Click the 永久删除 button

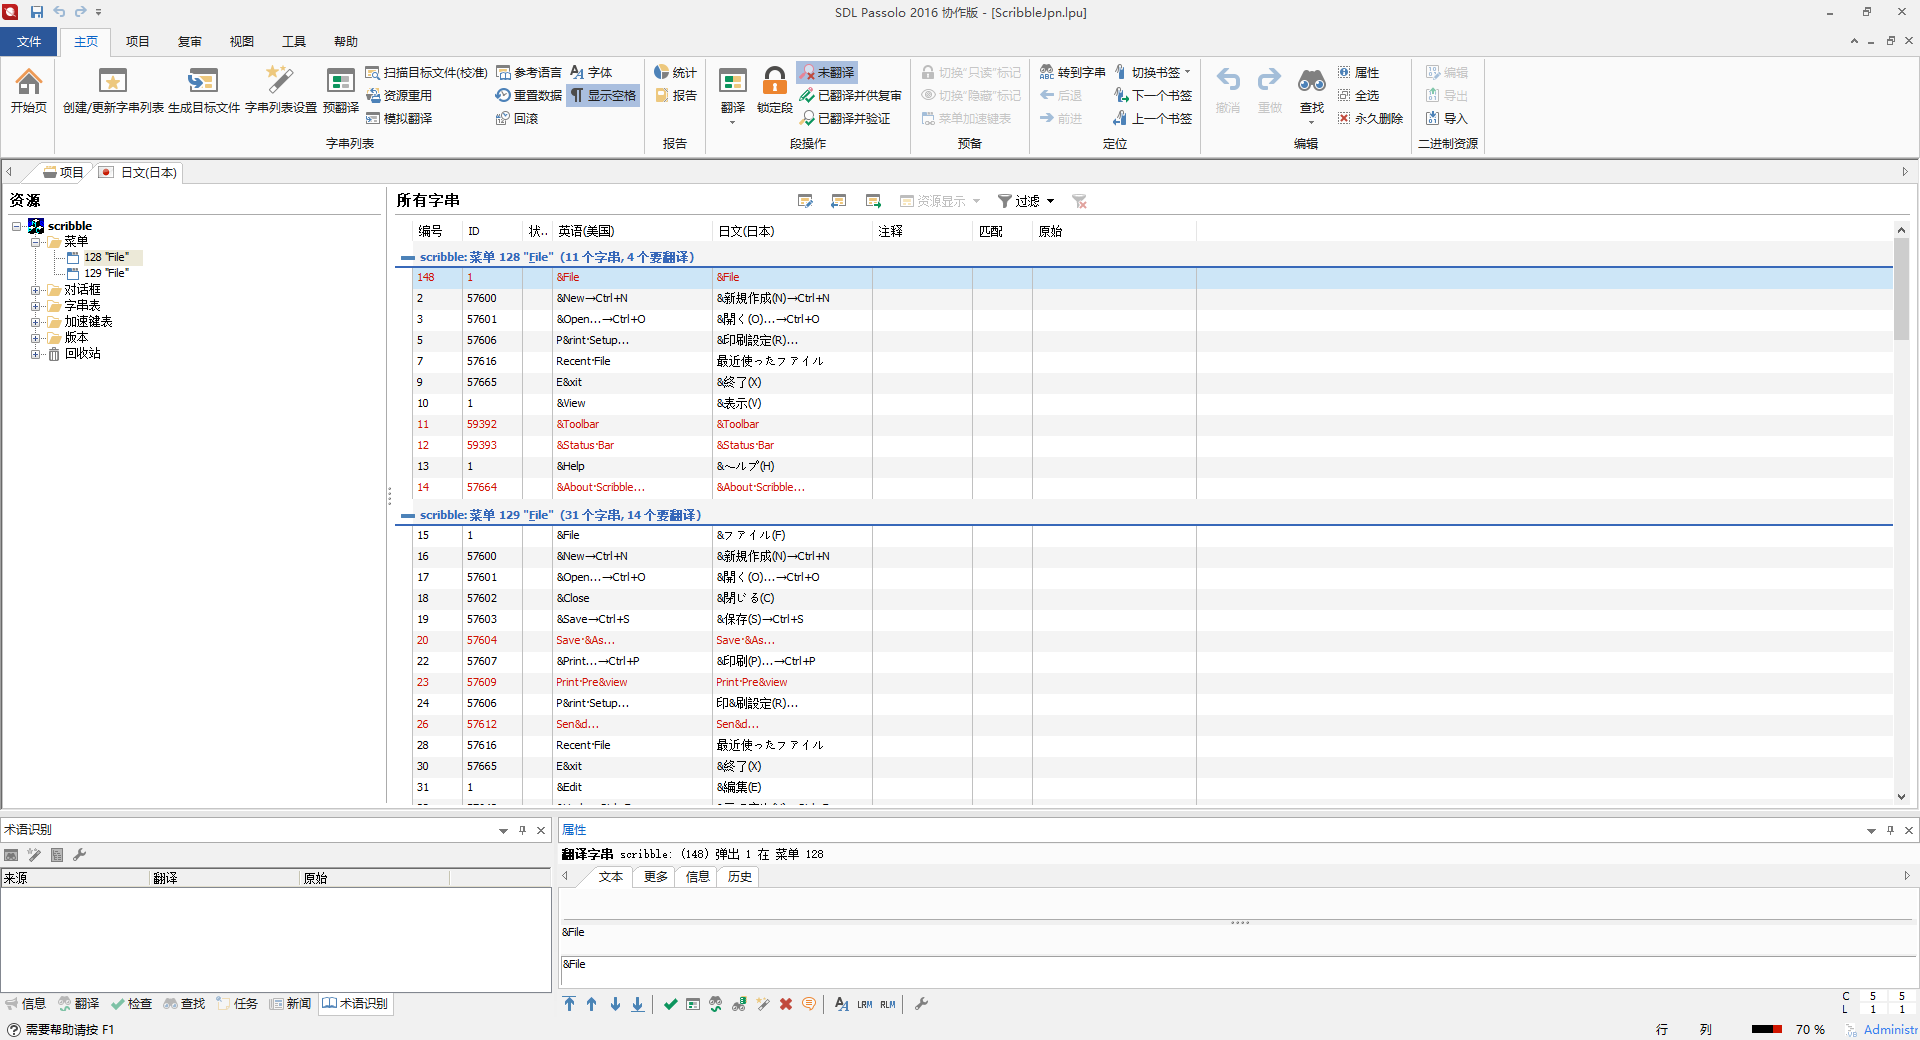[x=1371, y=119]
